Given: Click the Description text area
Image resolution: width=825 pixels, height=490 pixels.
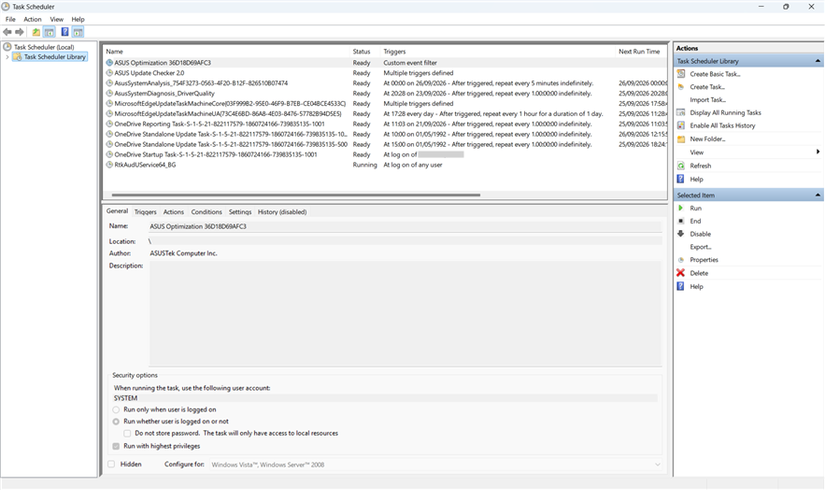Looking at the screenshot, I should click(x=405, y=313).
